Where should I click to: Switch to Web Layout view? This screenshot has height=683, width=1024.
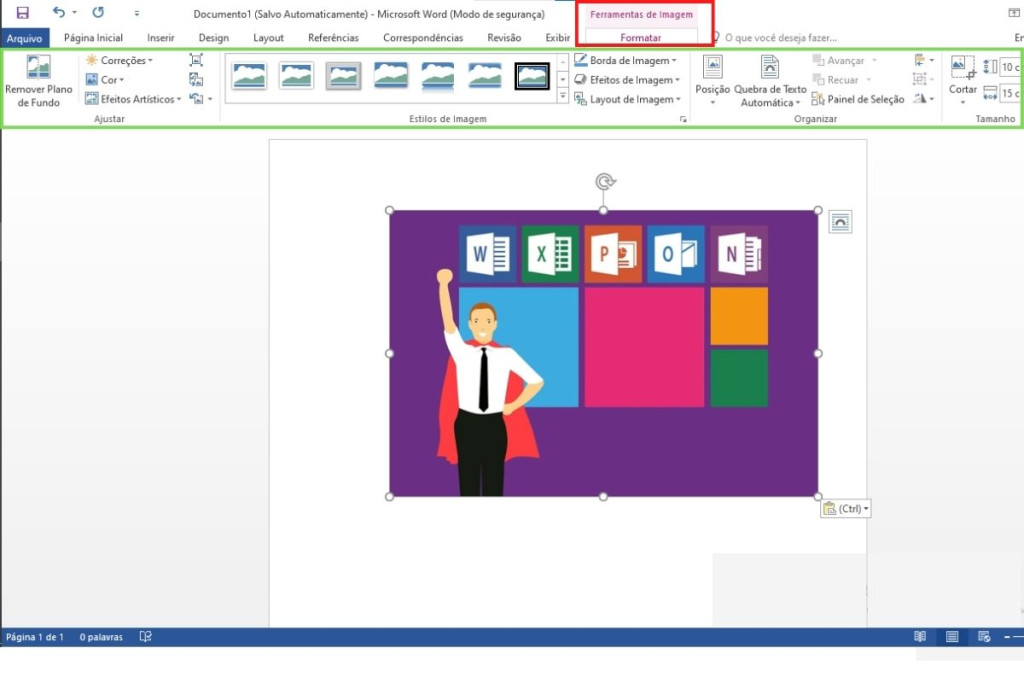tap(984, 637)
